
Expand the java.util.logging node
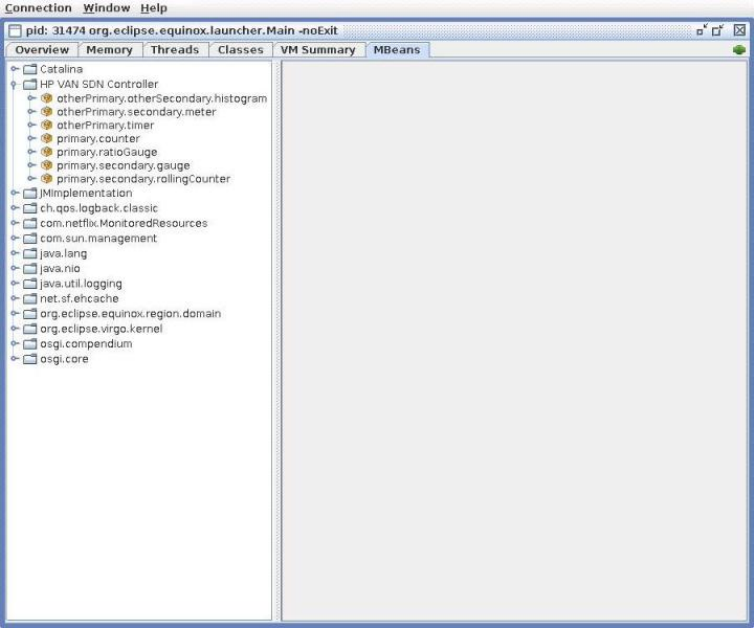click(15, 284)
